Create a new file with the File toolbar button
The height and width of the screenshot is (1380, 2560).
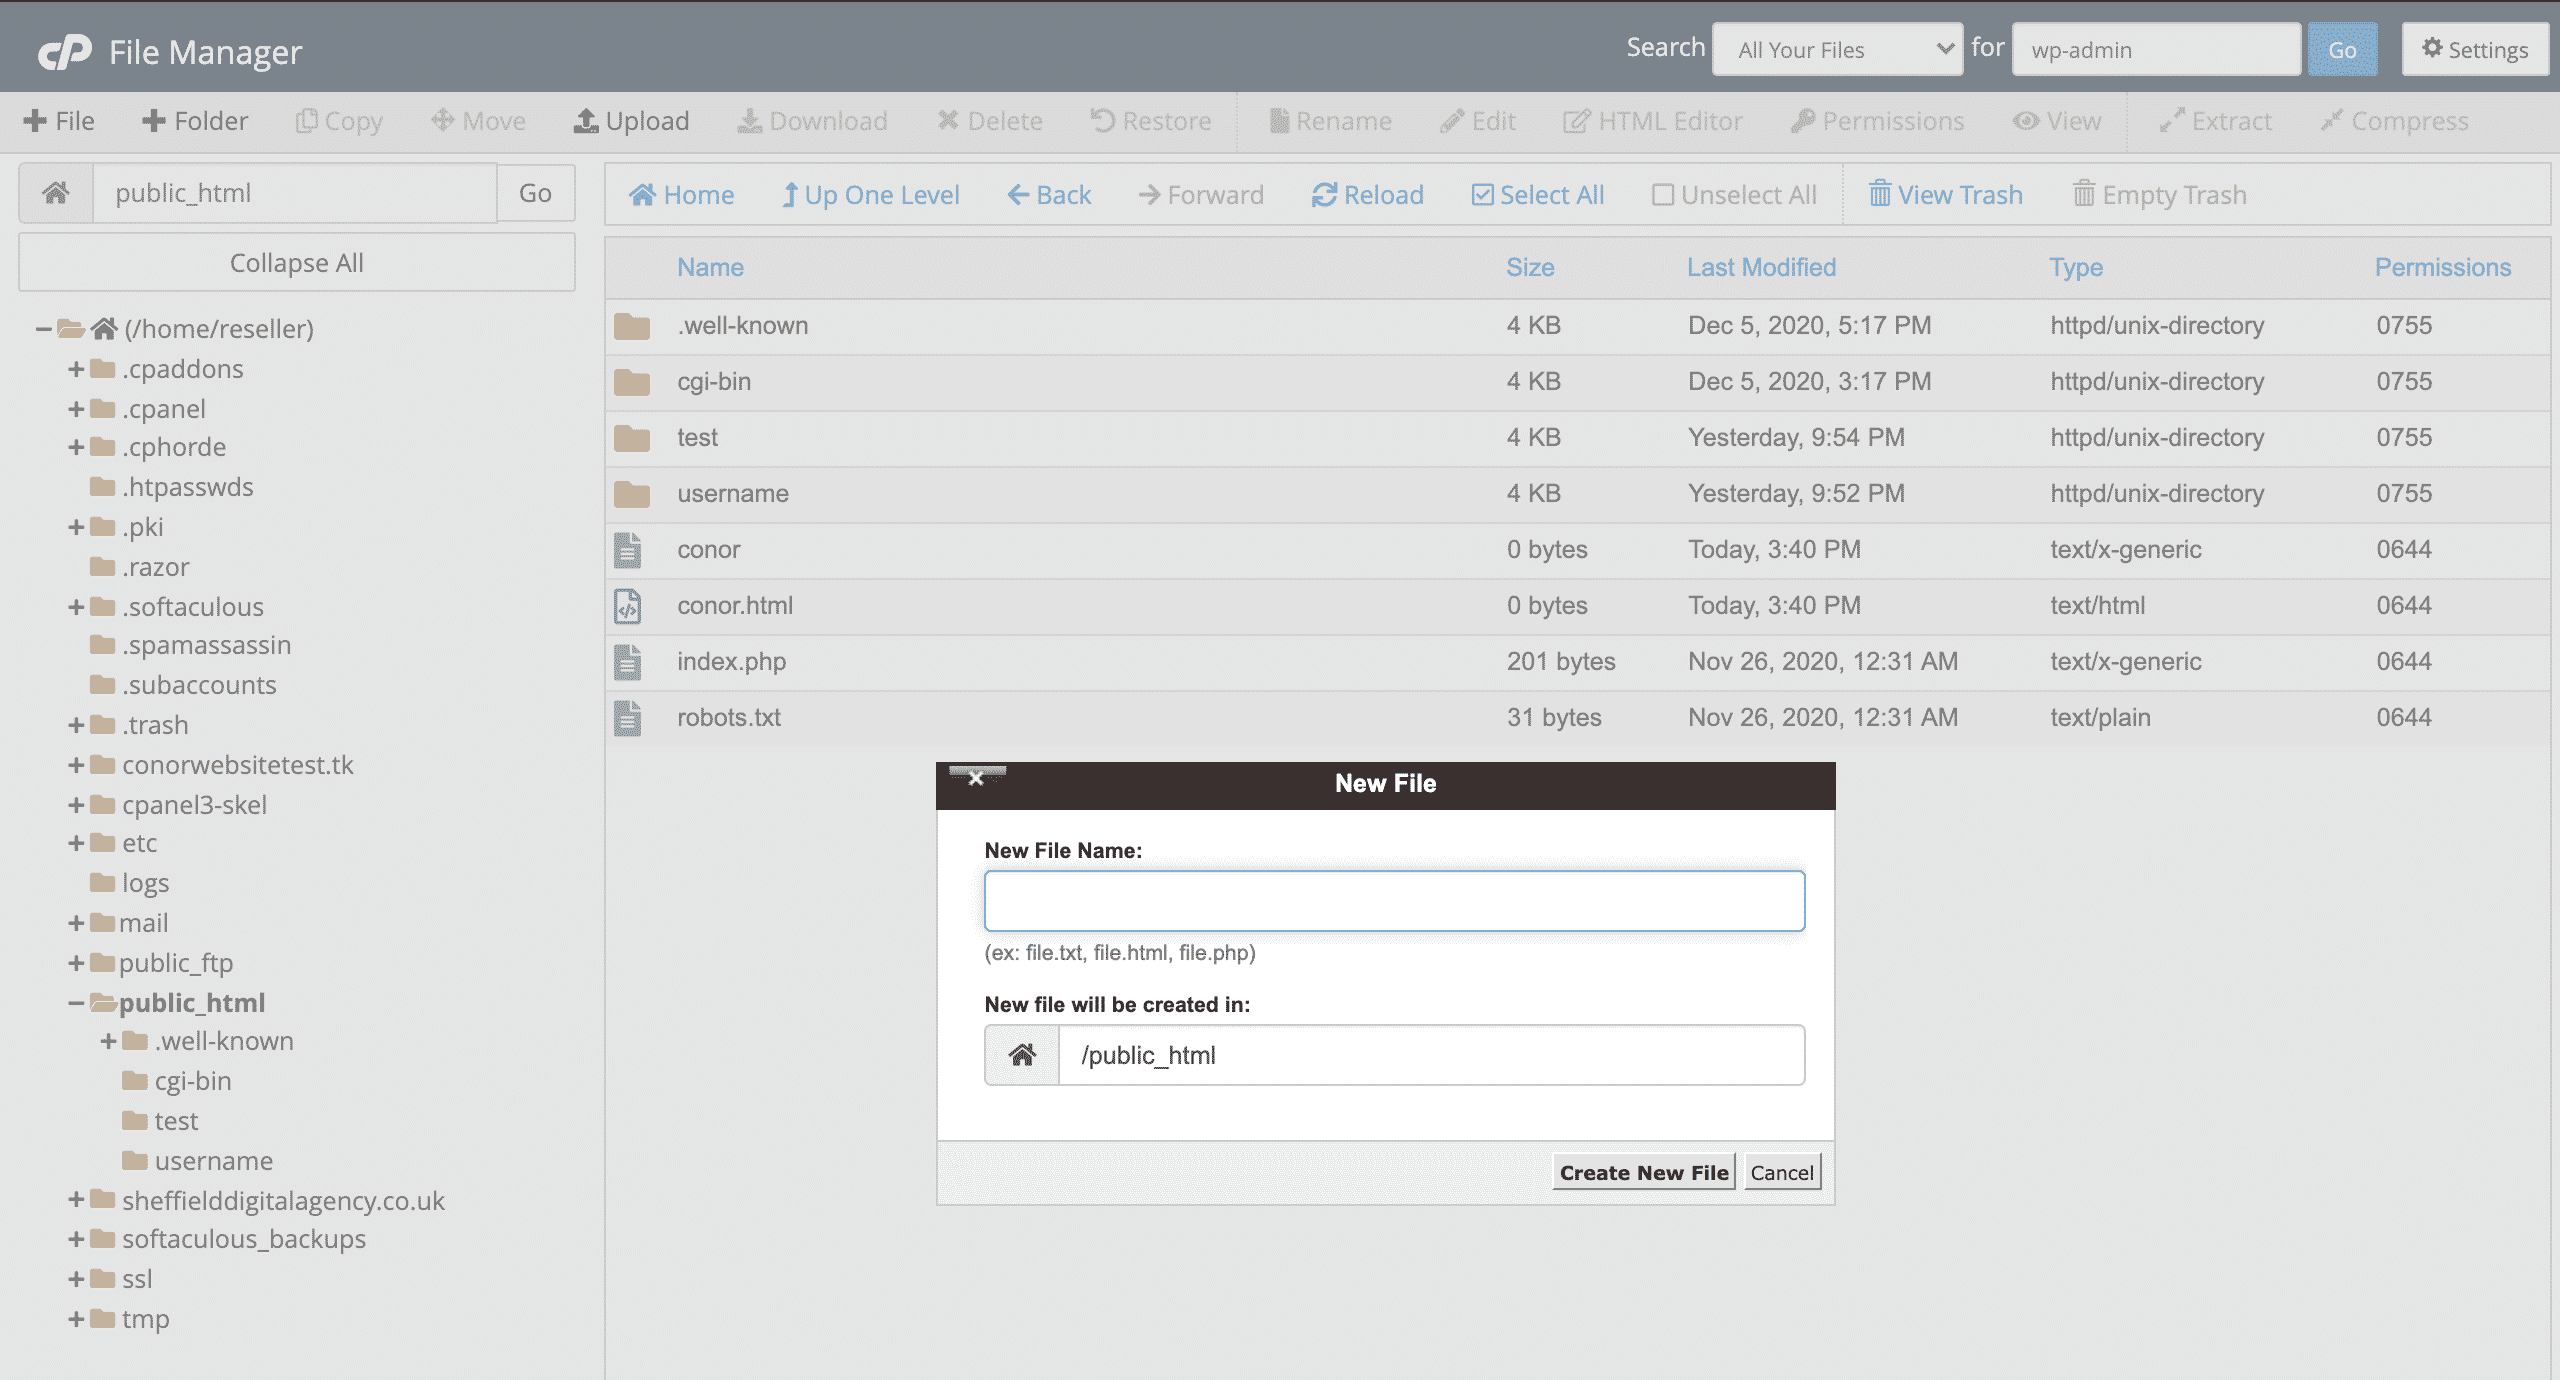(59, 121)
